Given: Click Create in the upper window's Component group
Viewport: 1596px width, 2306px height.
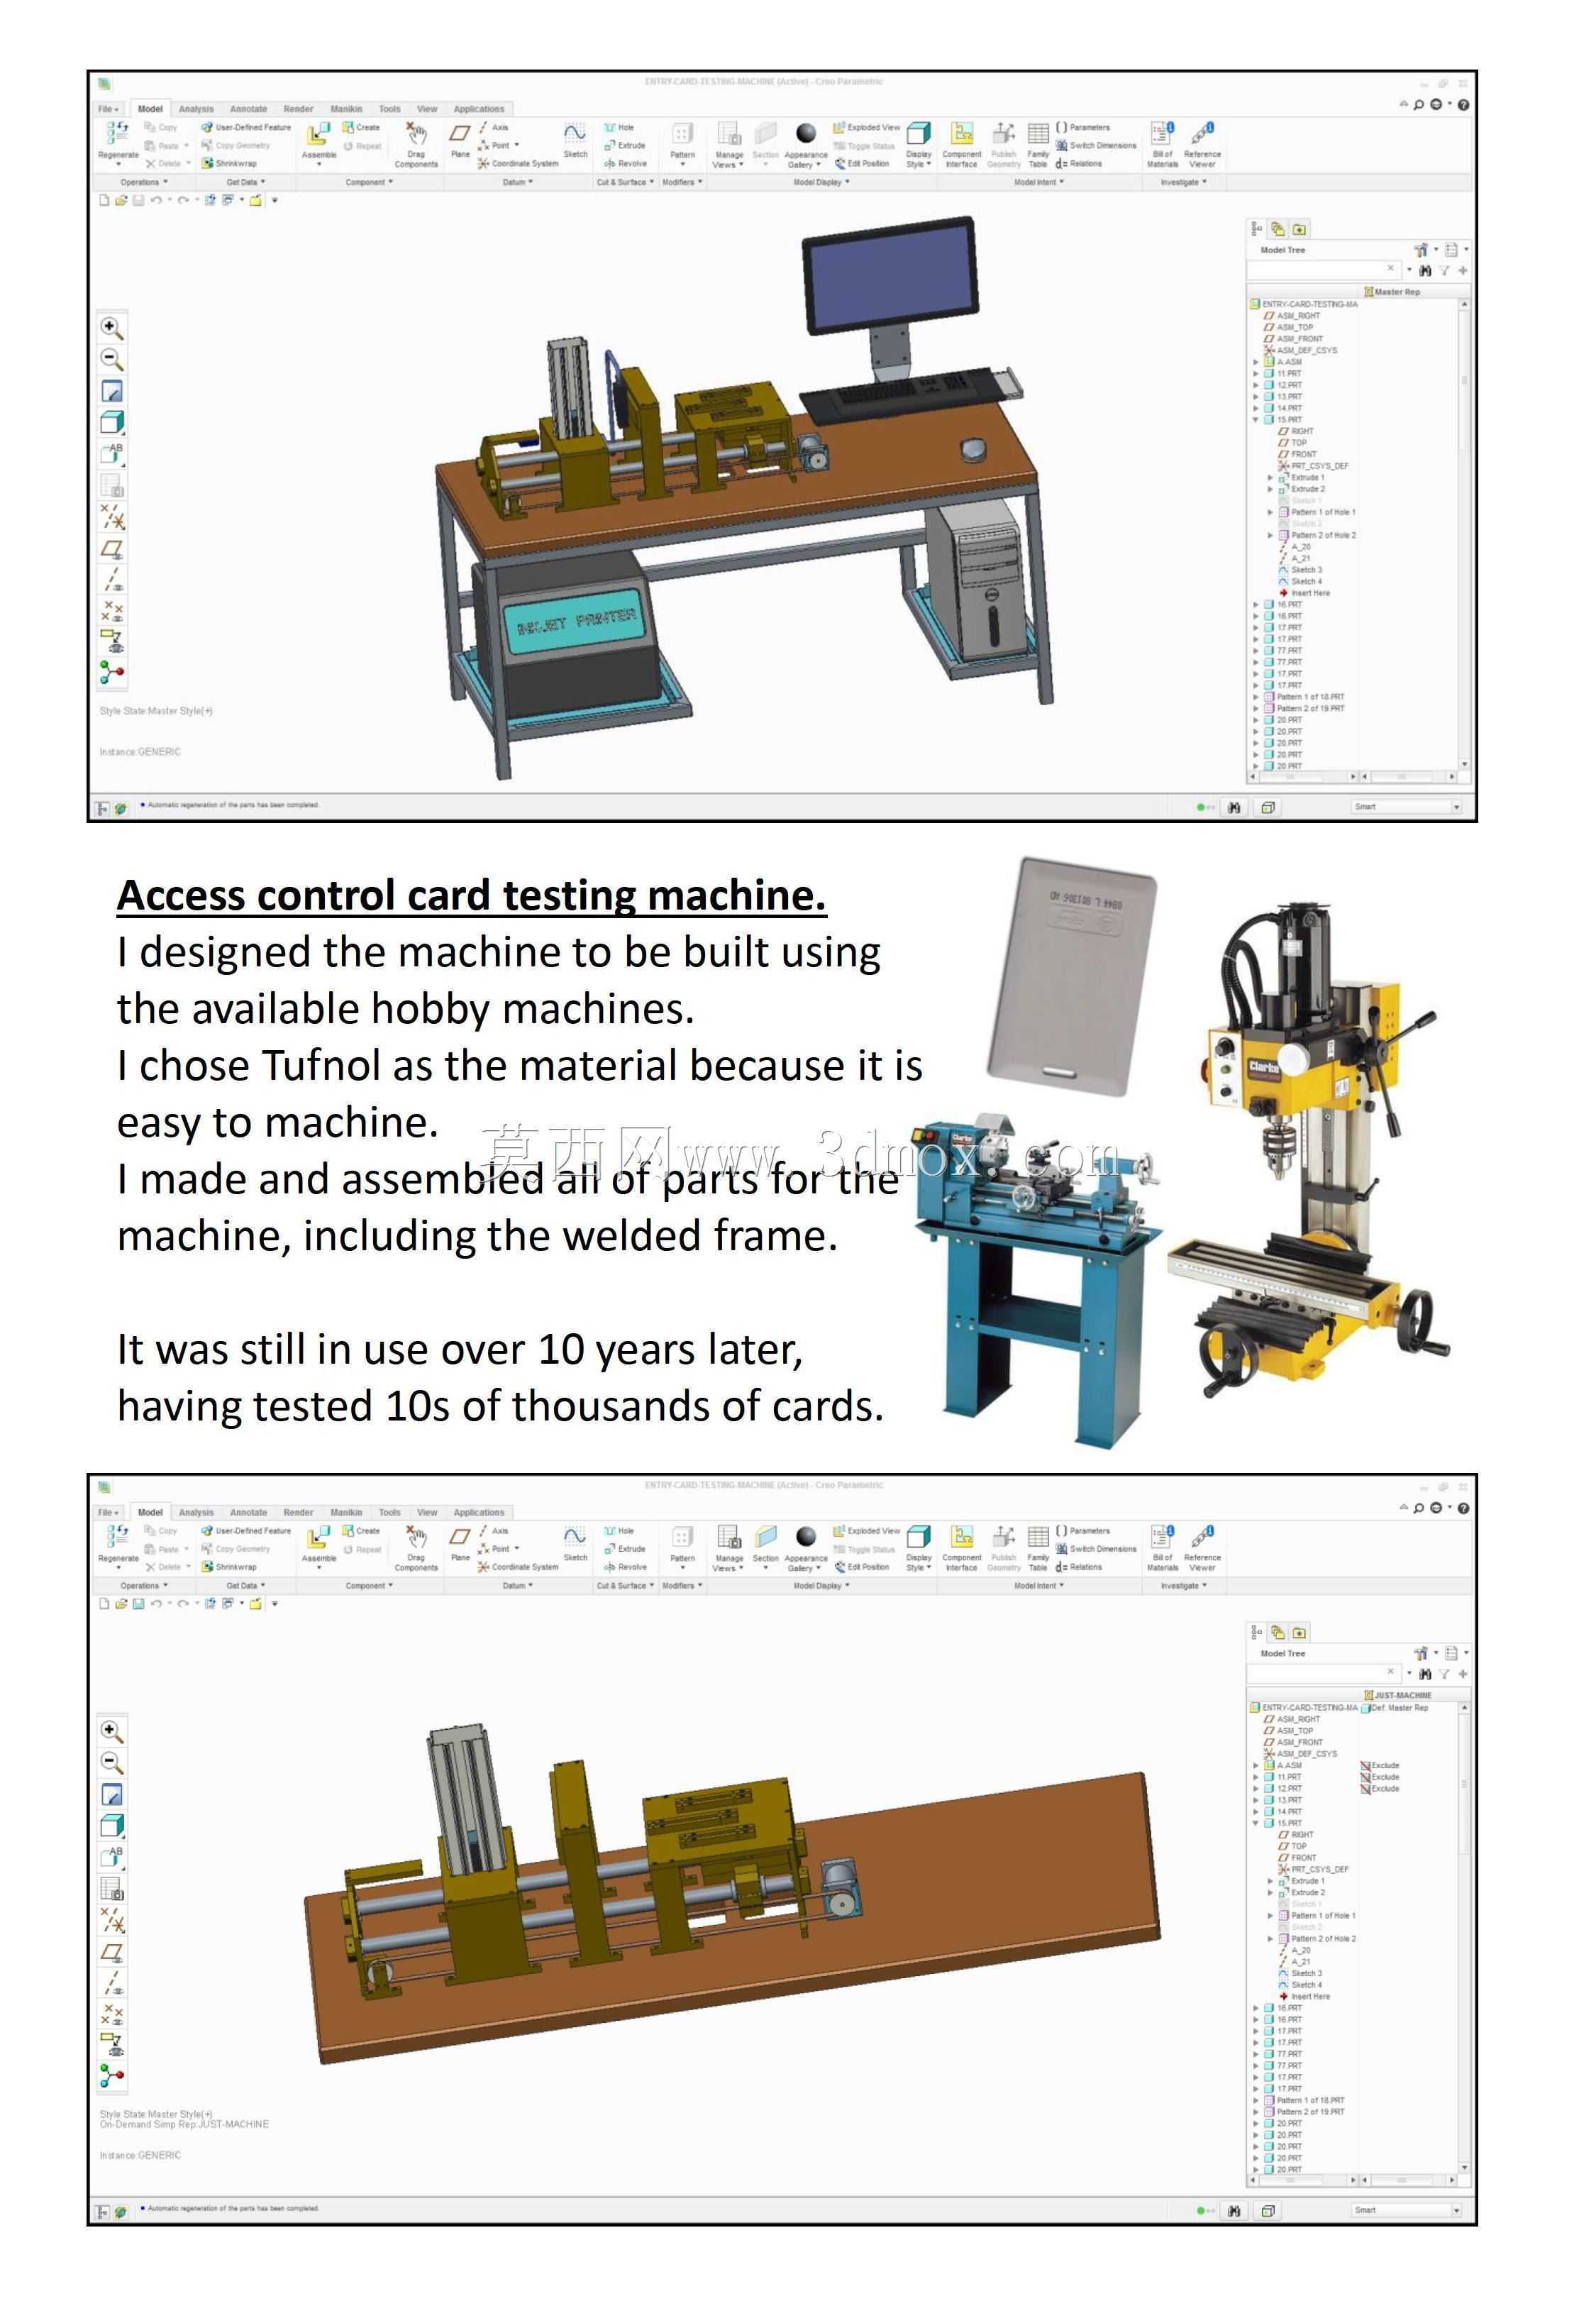Looking at the screenshot, I should pyautogui.click(x=361, y=127).
